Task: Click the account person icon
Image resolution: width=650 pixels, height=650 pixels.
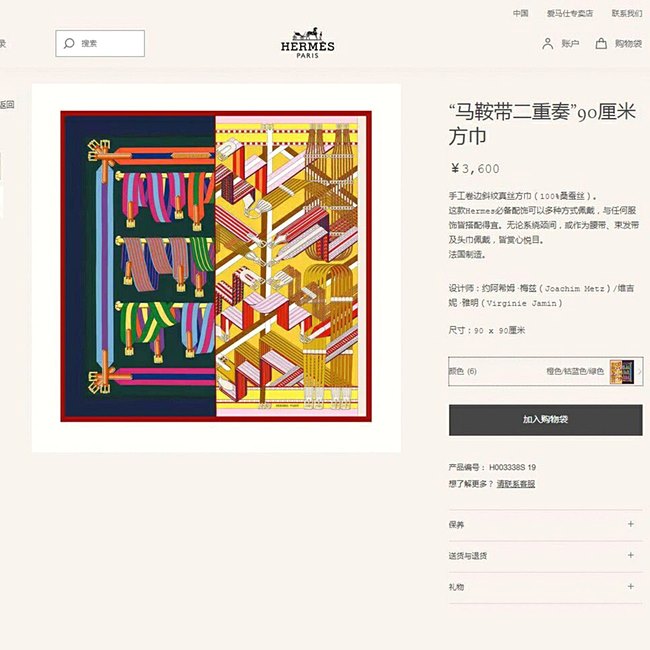Action: coord(548,44)
